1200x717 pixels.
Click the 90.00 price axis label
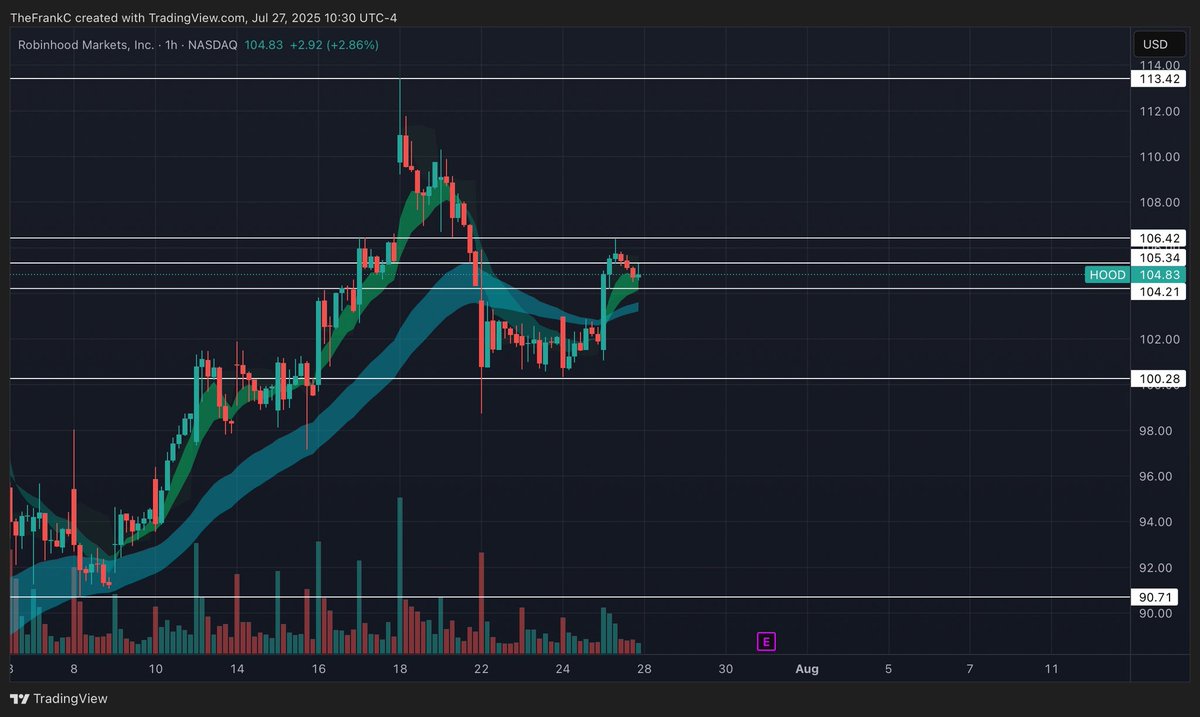[x=1156, y=614]
